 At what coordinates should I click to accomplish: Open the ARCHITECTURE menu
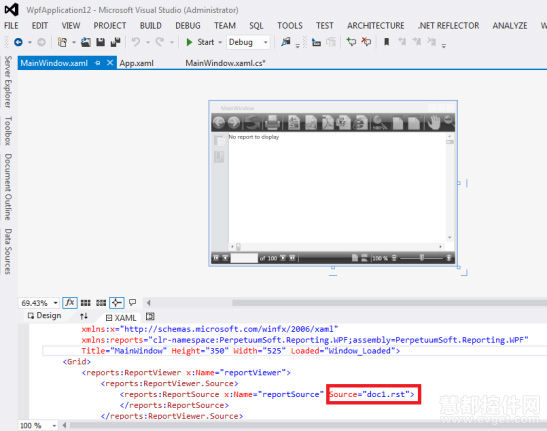(376, 26)
